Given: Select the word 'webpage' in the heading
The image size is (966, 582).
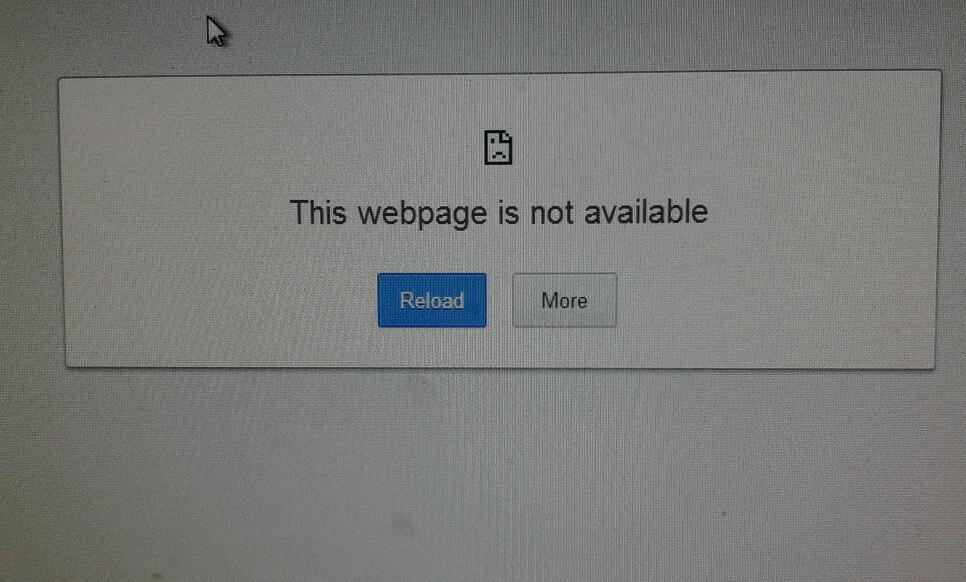Looking at the screenshot, I should 423,214.
